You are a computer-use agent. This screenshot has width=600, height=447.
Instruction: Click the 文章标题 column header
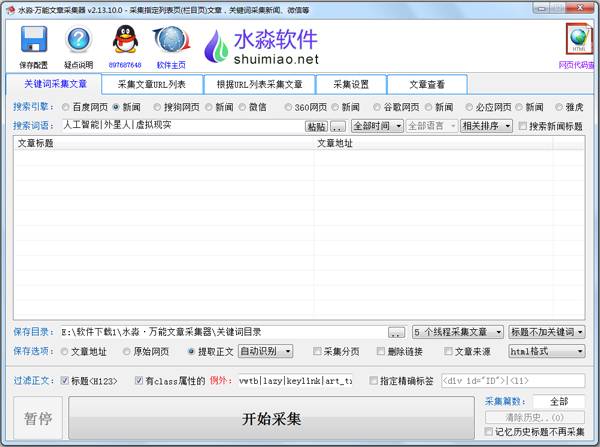(163, 144)
